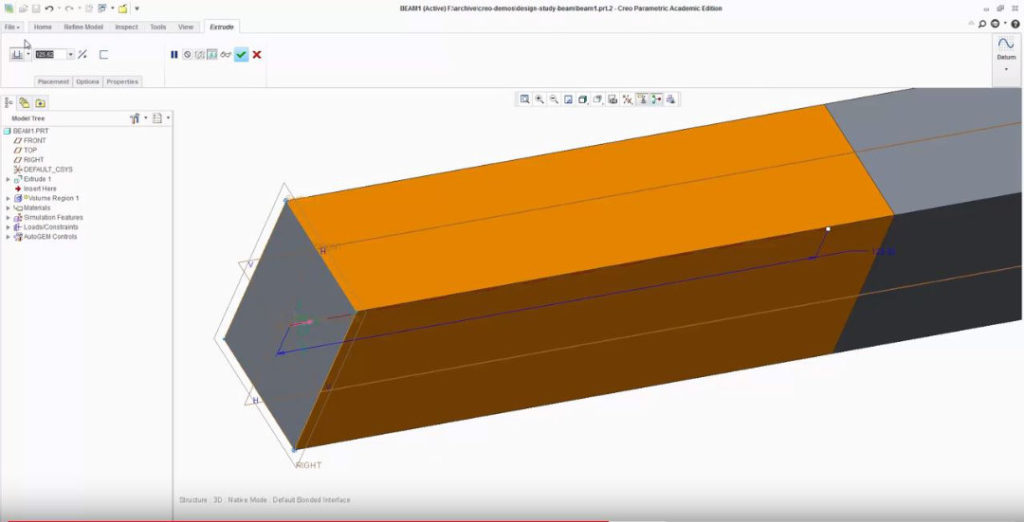
Task: Pause the Extrude tool
Action: click(174, 54)
